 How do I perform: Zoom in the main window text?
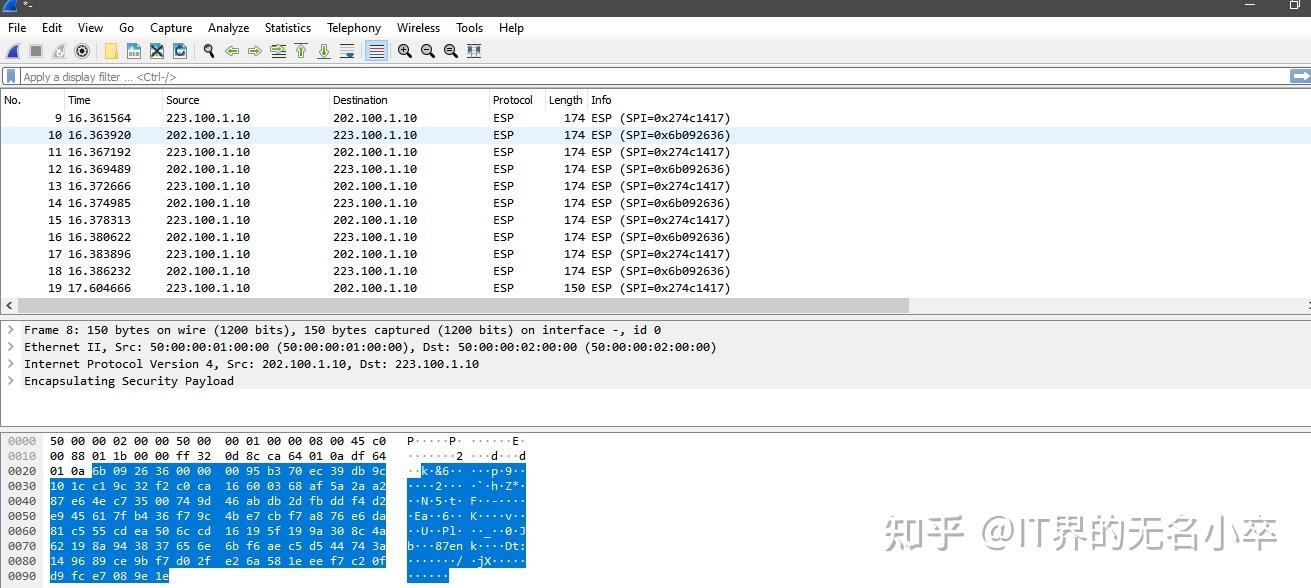pos(405,51)
